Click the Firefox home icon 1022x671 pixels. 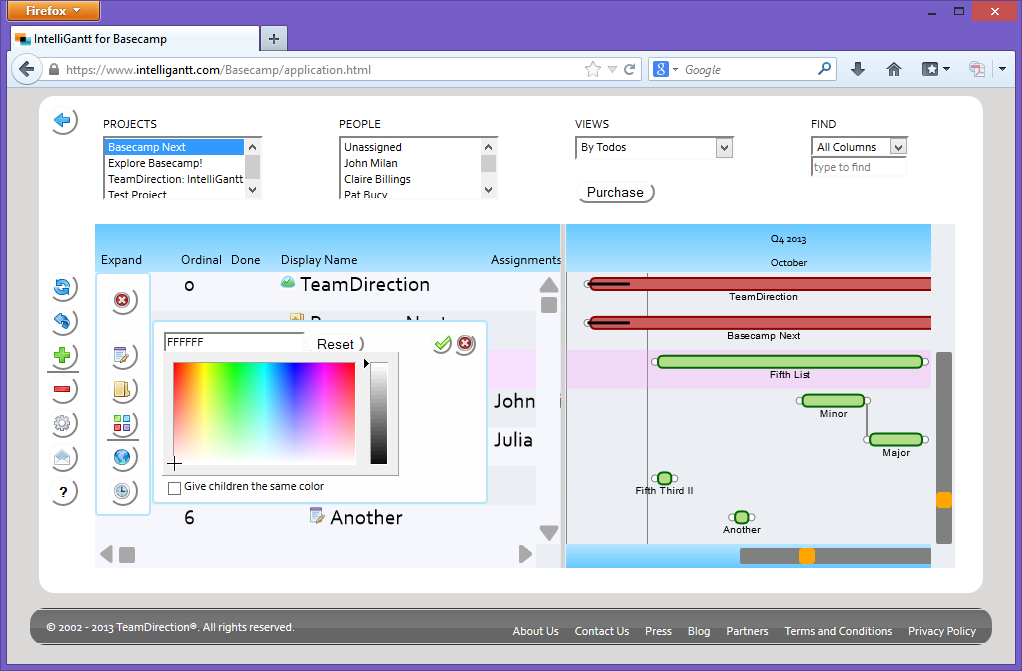point(894,69)
